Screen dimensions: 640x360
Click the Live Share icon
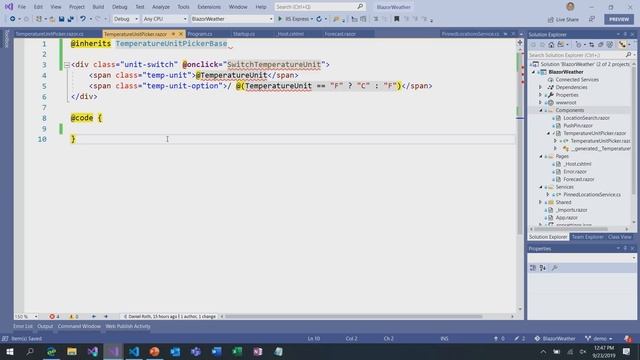point(550,19)
